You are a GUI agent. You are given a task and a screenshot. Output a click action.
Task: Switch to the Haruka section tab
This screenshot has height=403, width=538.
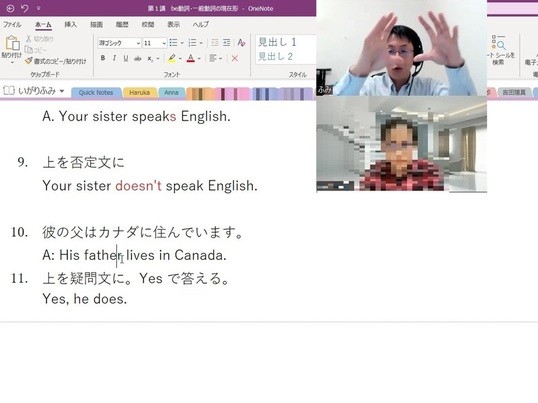coord(140,93)
